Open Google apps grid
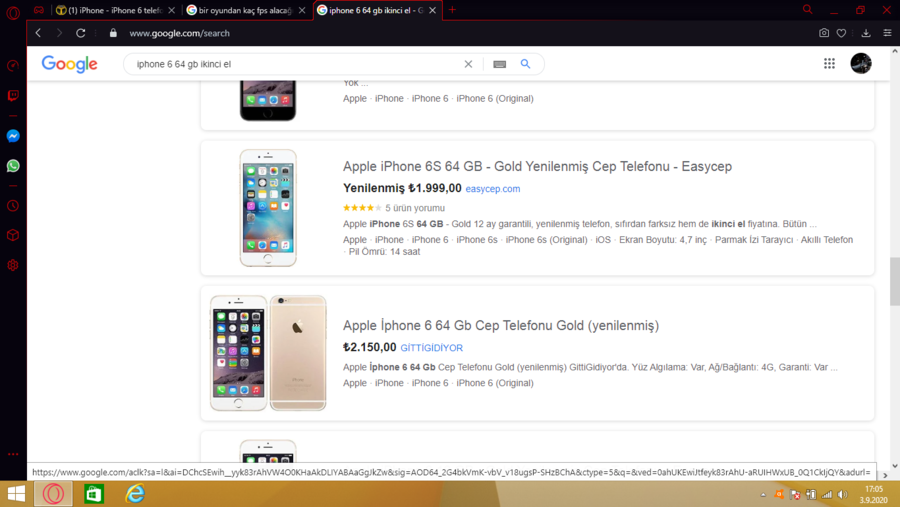Screen dimensions: 900x507 tap(829, 63)
